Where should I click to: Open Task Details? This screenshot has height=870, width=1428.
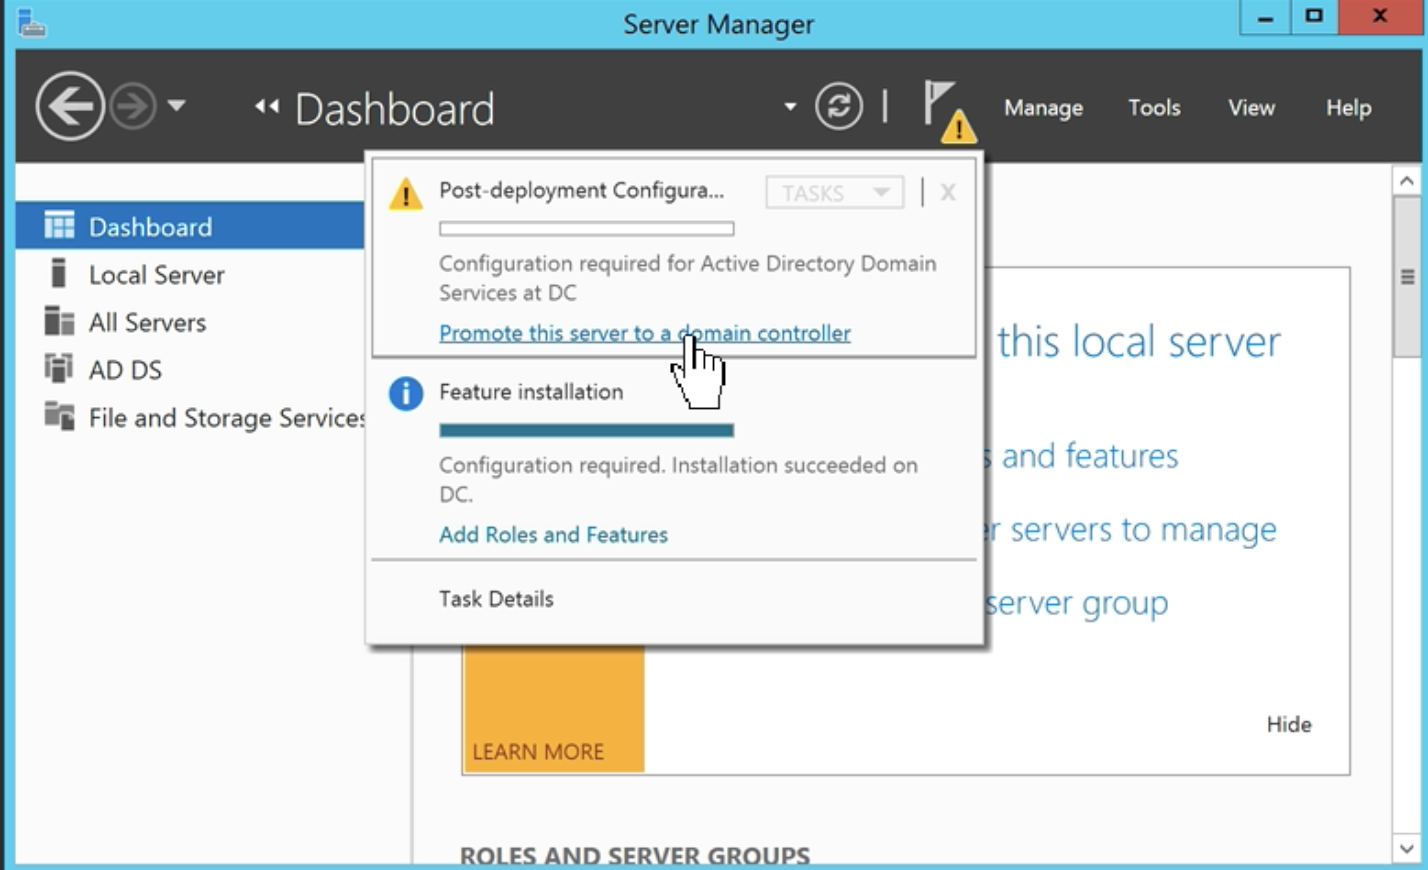[x=496, y=598]
